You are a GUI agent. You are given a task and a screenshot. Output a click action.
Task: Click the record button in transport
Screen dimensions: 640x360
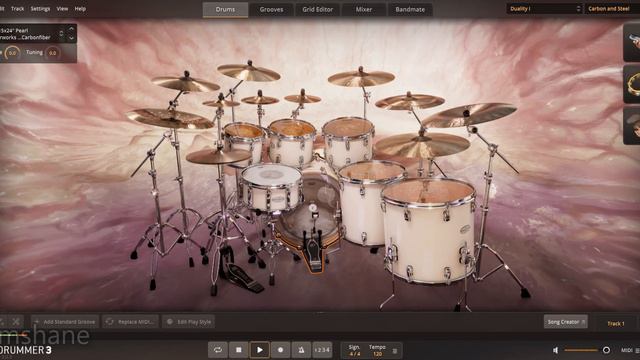(x=280, y=350)
